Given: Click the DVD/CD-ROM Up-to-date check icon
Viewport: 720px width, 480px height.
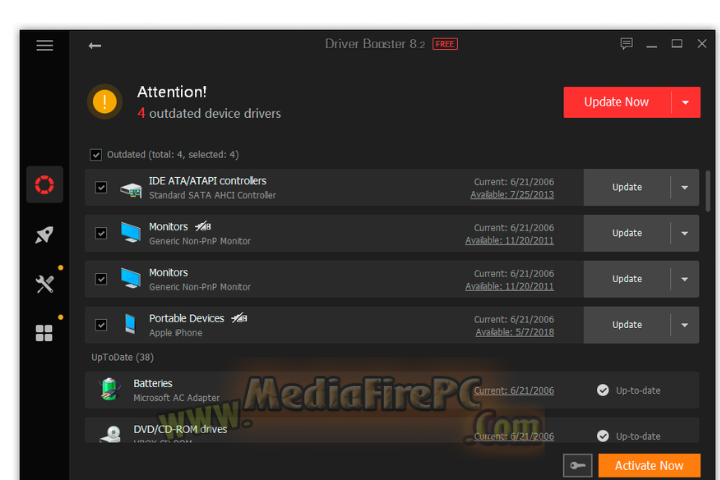Looking at the screenshot, I should click(602, 436).
